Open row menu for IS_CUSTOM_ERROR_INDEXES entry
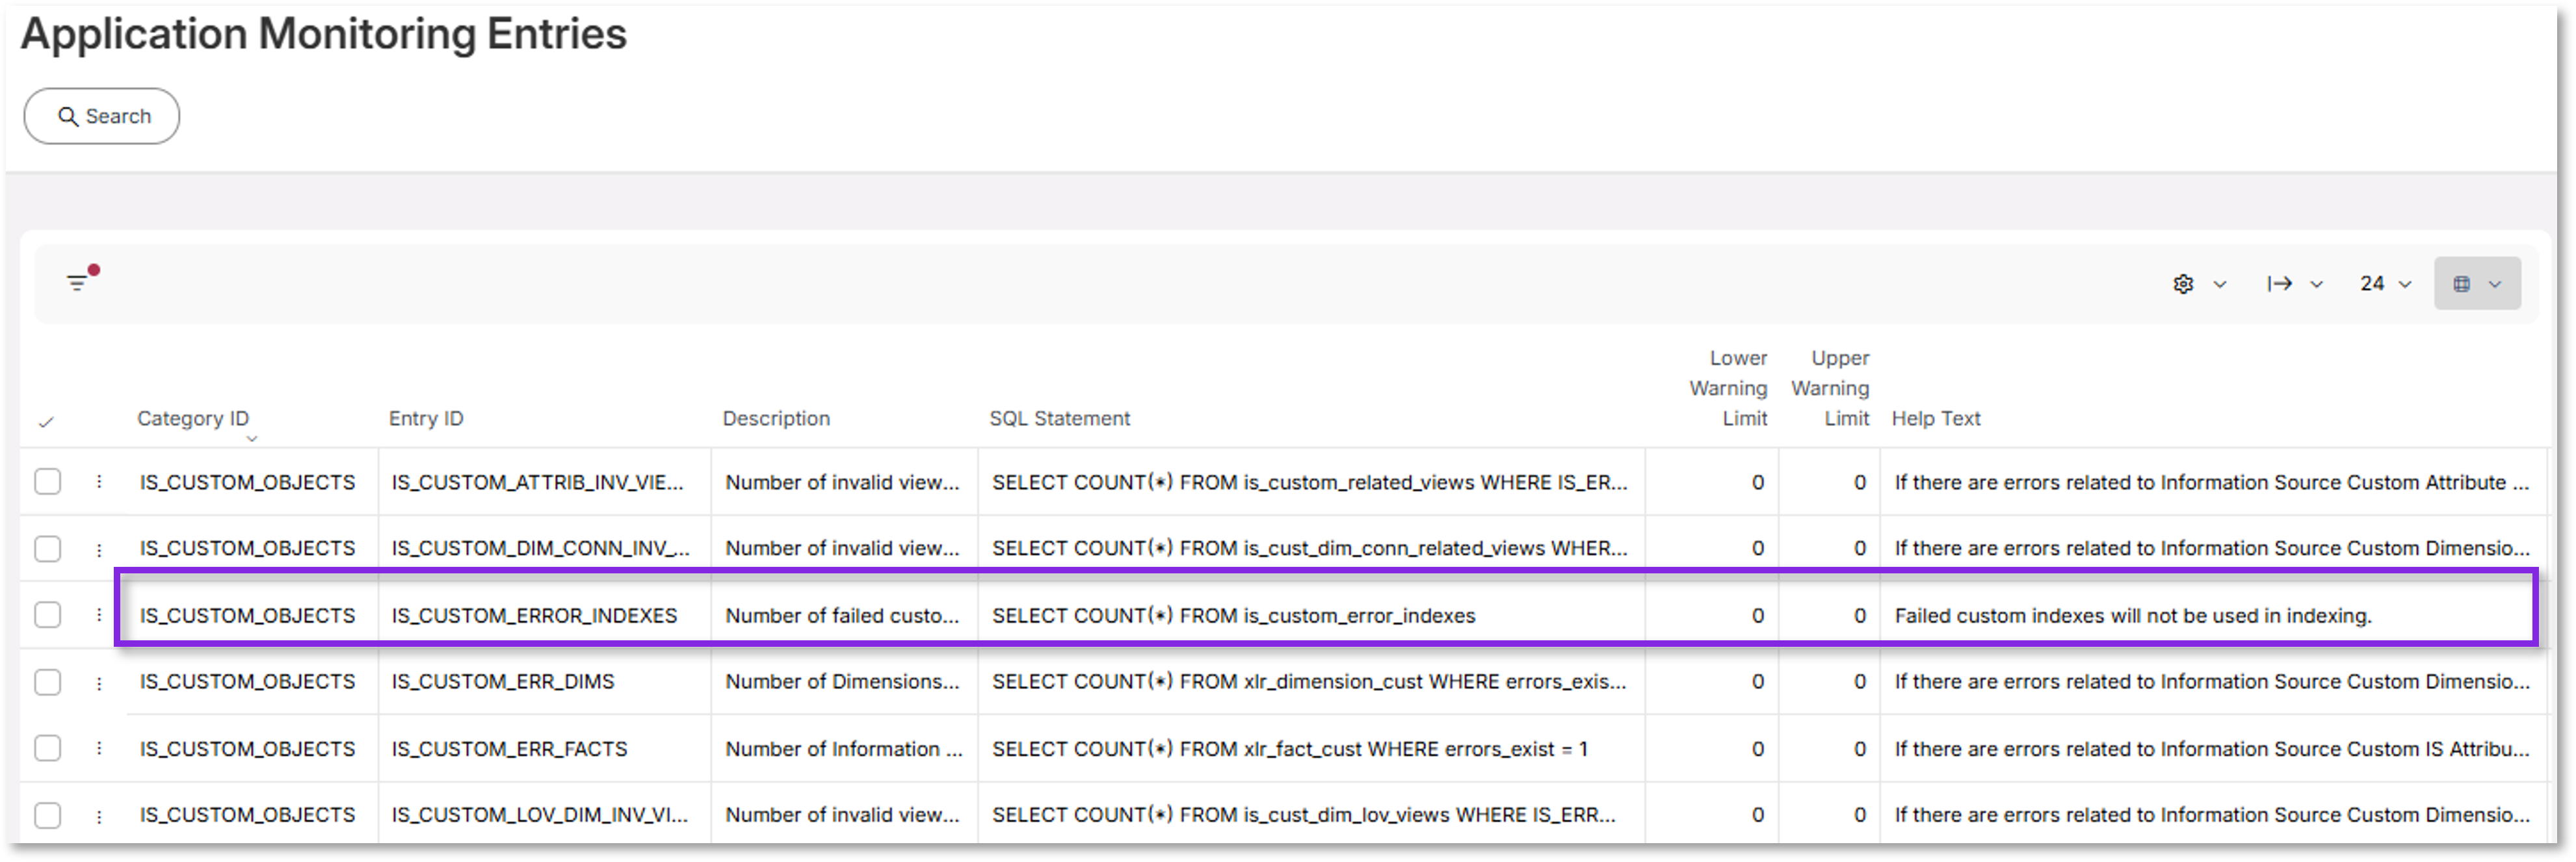The image size is (2576, 862). pyautogui.click(x=99, y=615)
